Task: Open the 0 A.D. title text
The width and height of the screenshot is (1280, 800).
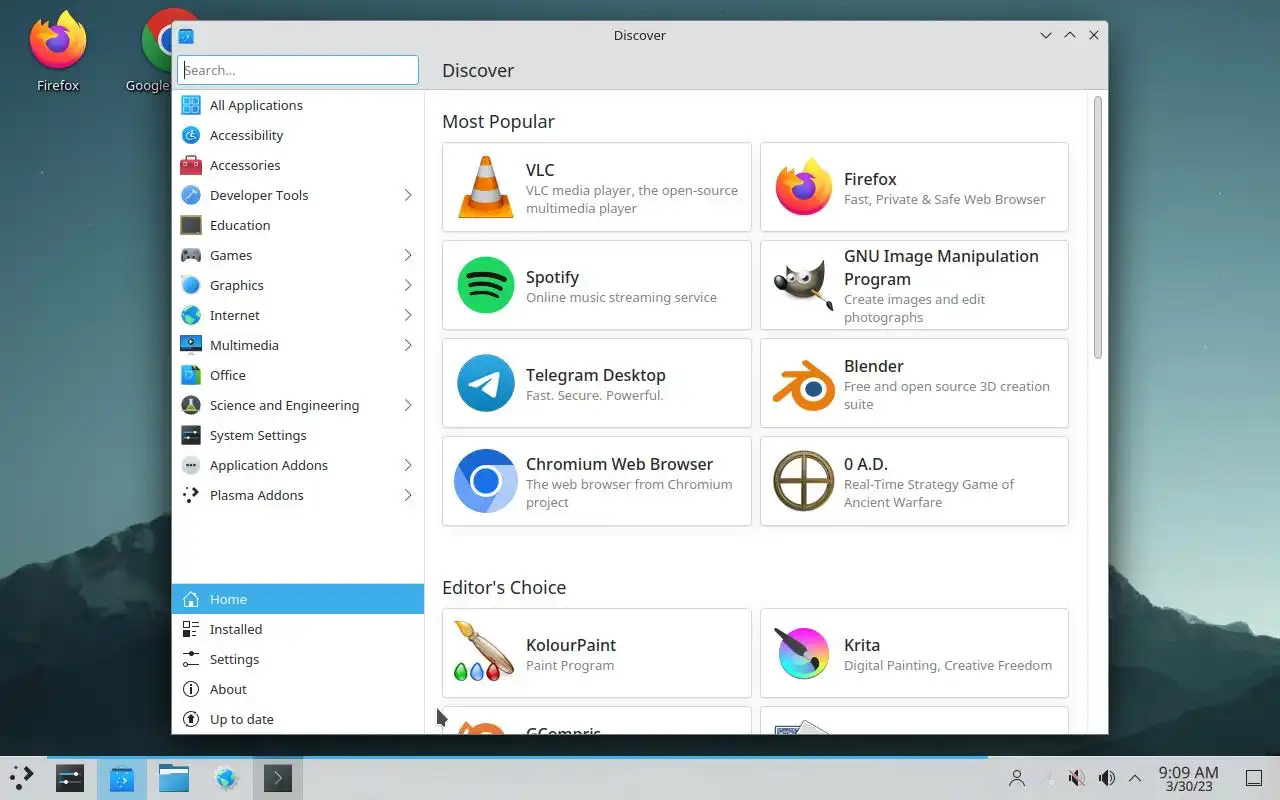Action: [865, 464]
